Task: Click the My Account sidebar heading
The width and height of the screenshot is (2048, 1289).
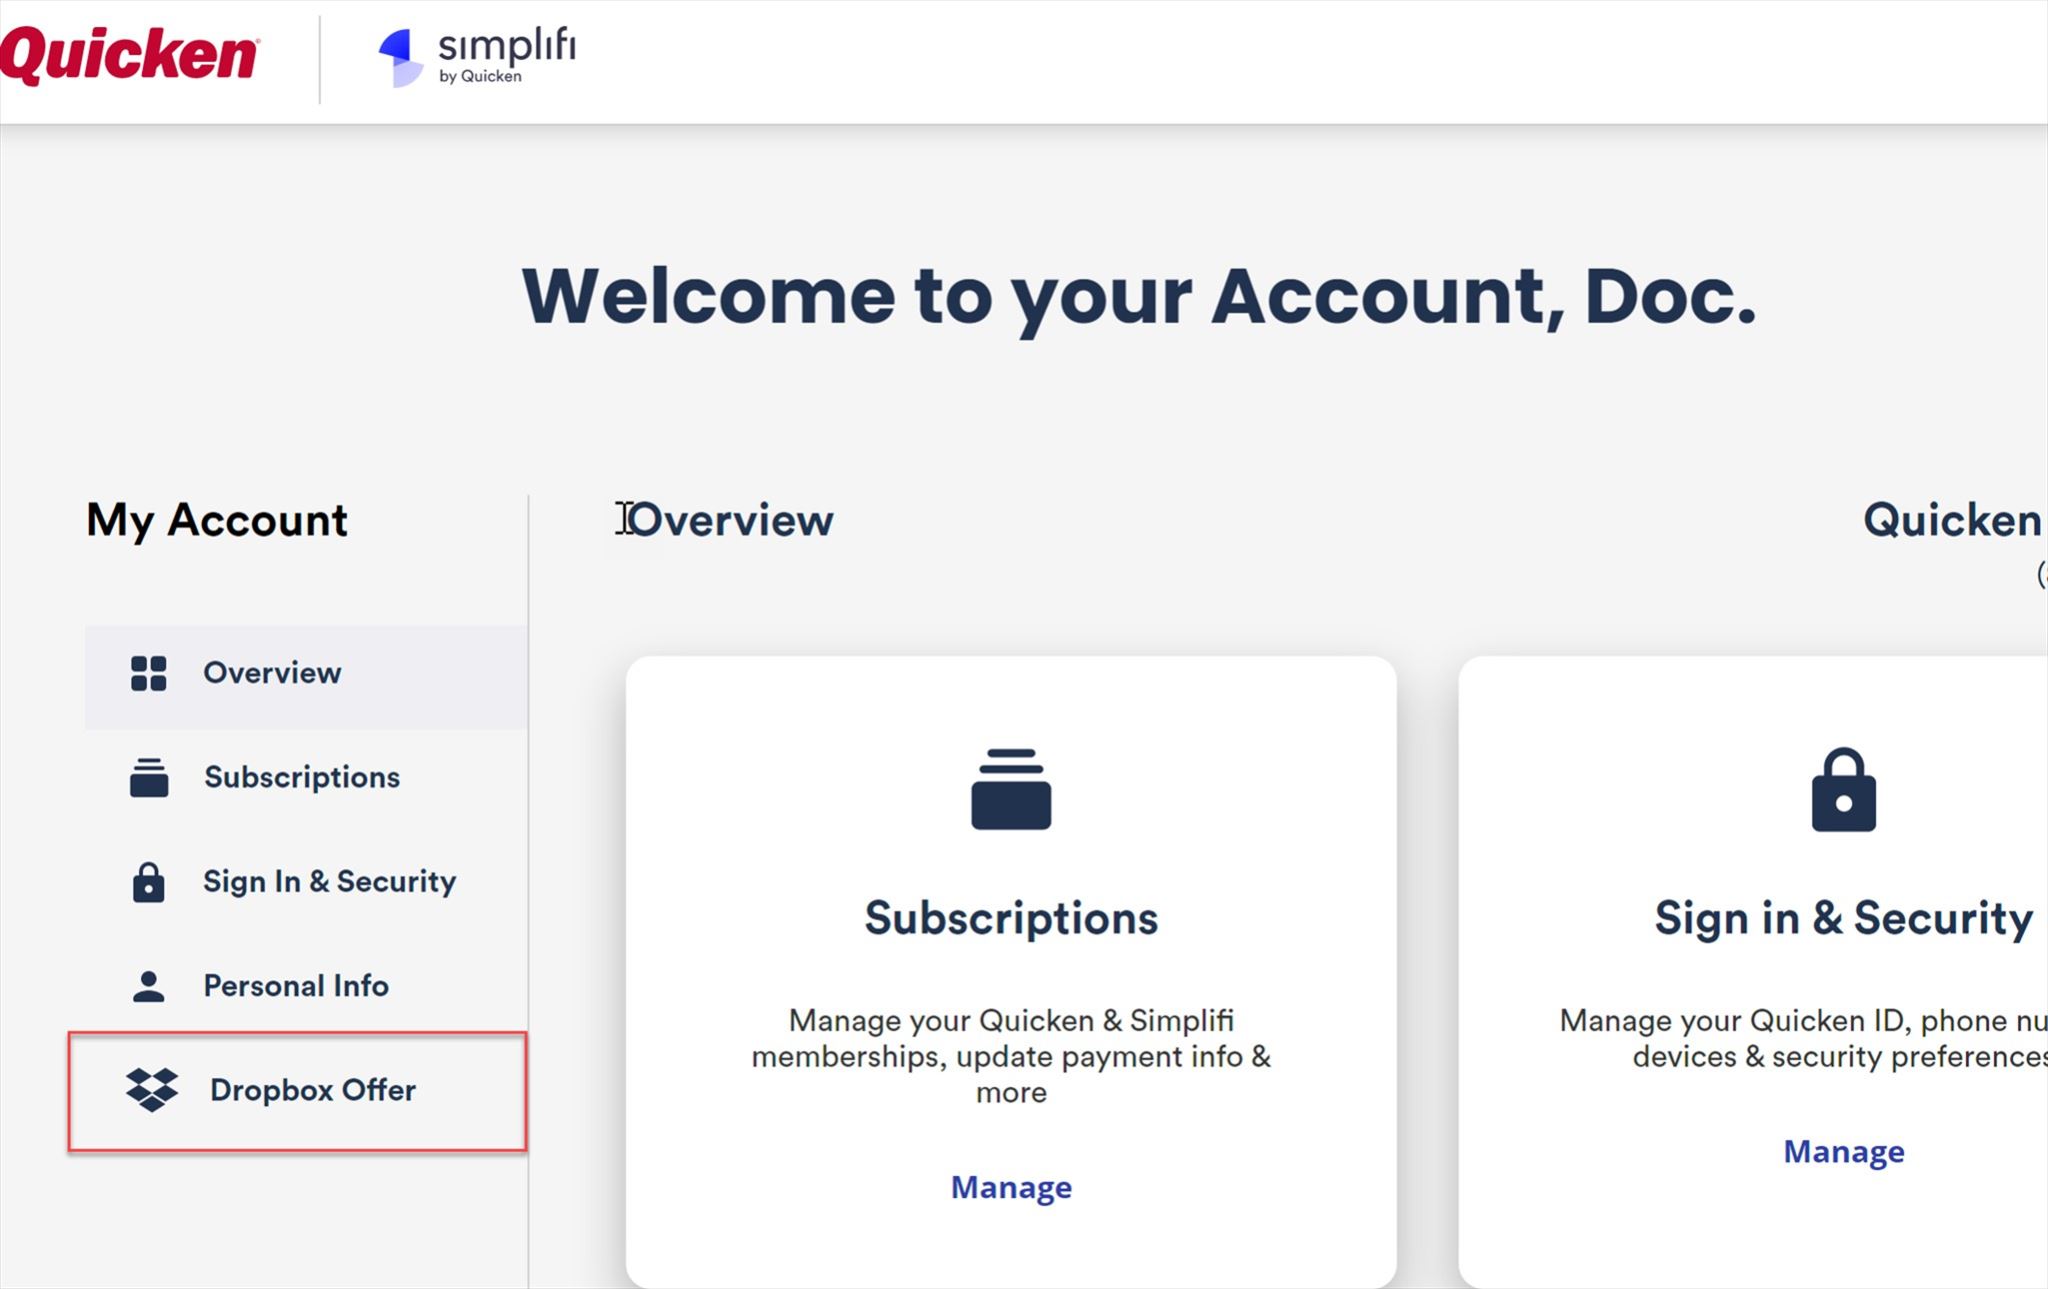Action: [x=217, y=520]
